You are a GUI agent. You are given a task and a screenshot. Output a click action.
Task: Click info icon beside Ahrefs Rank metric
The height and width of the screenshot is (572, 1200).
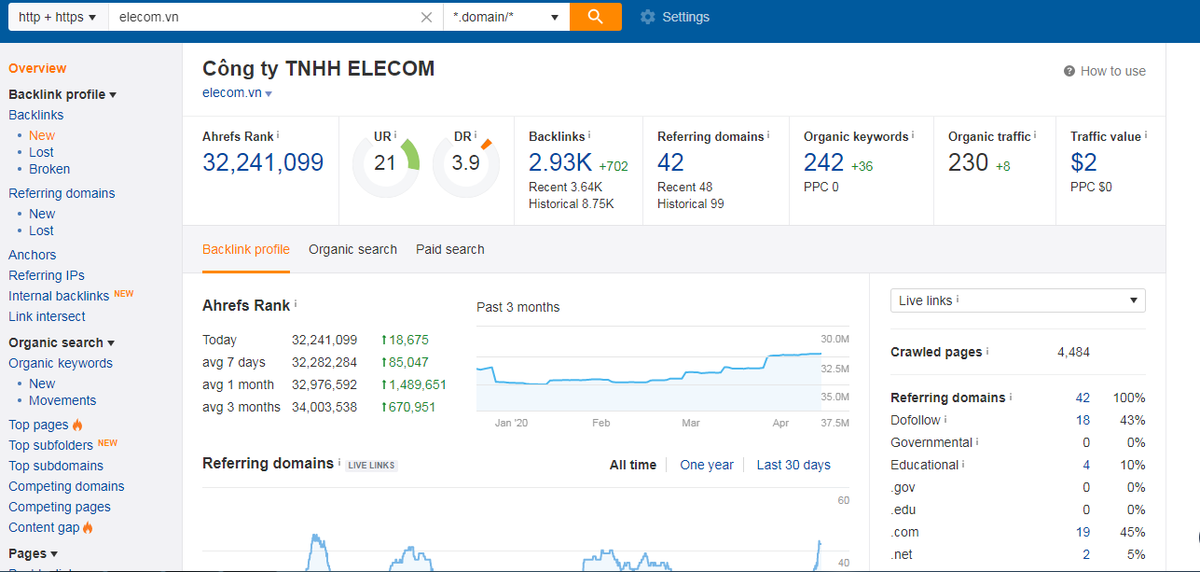click(x=278, y=135)
